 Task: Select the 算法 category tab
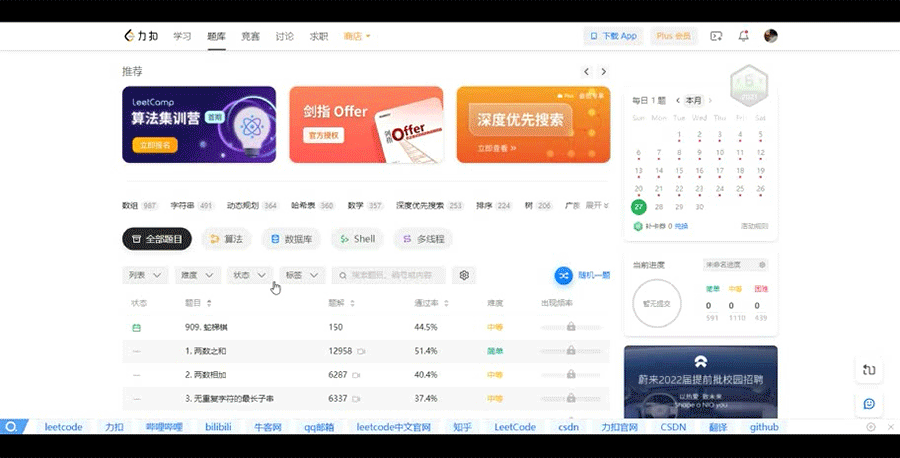(x=226, y=239)
